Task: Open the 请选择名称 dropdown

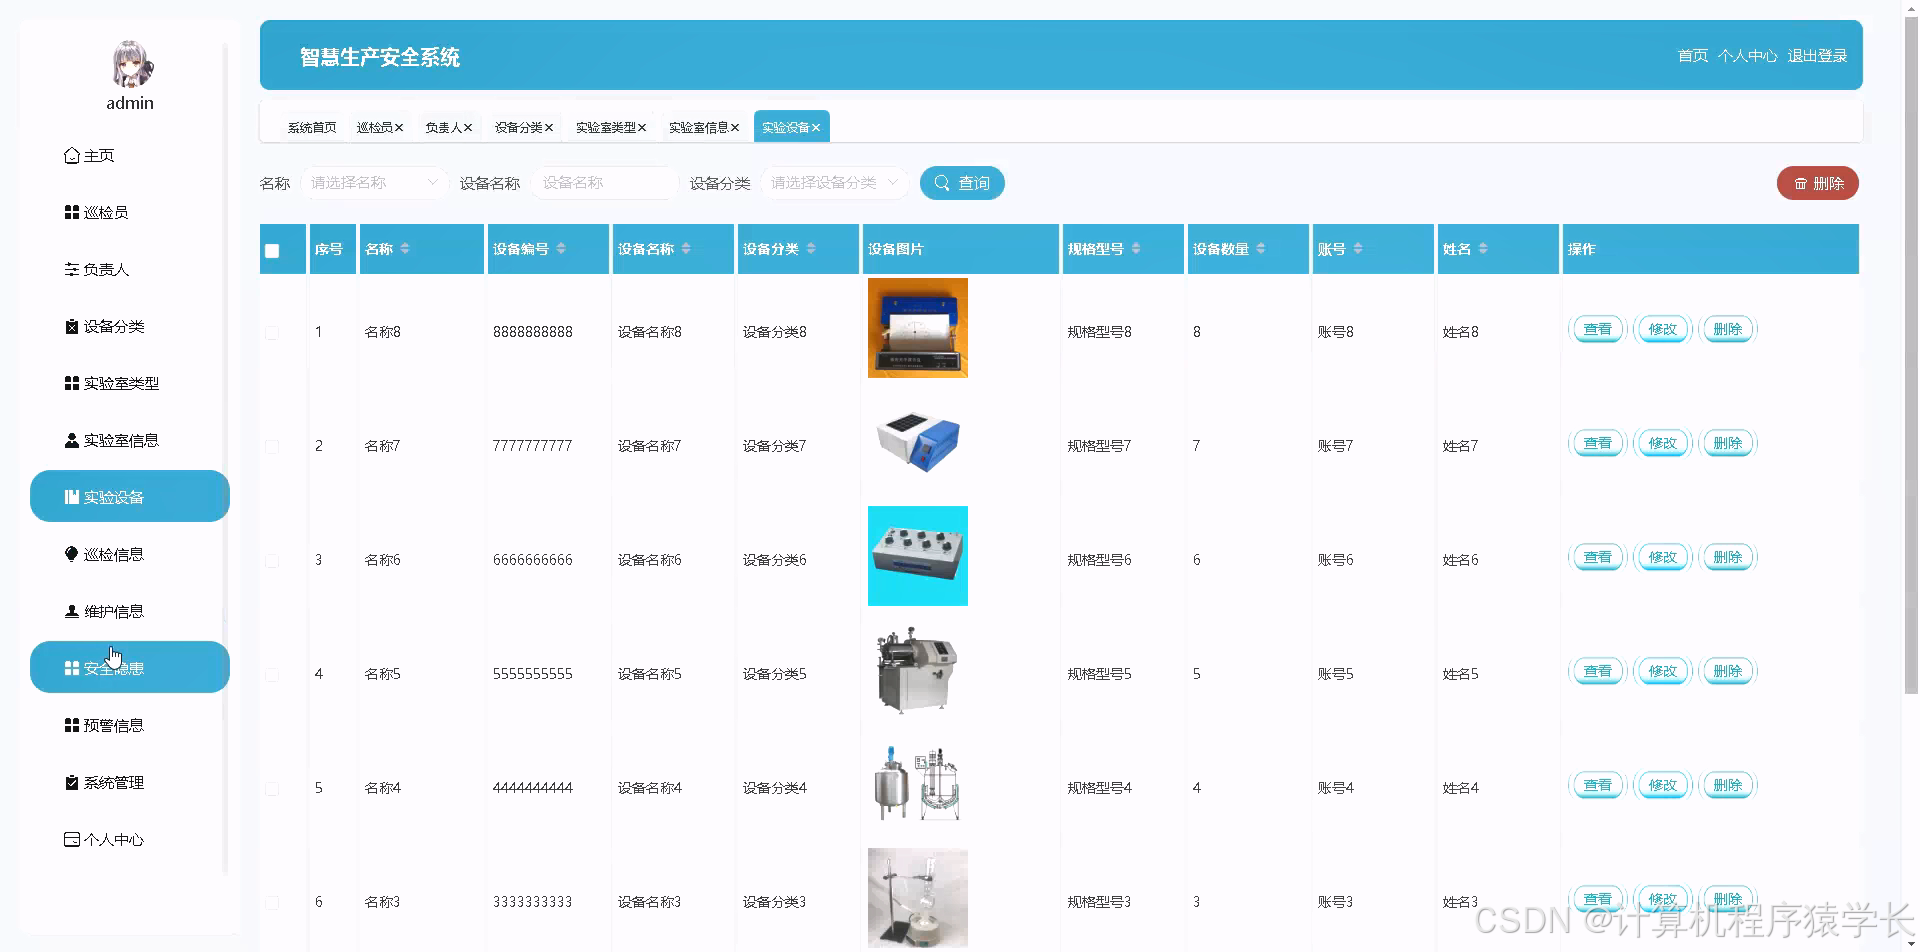Action: coord(374,183)
